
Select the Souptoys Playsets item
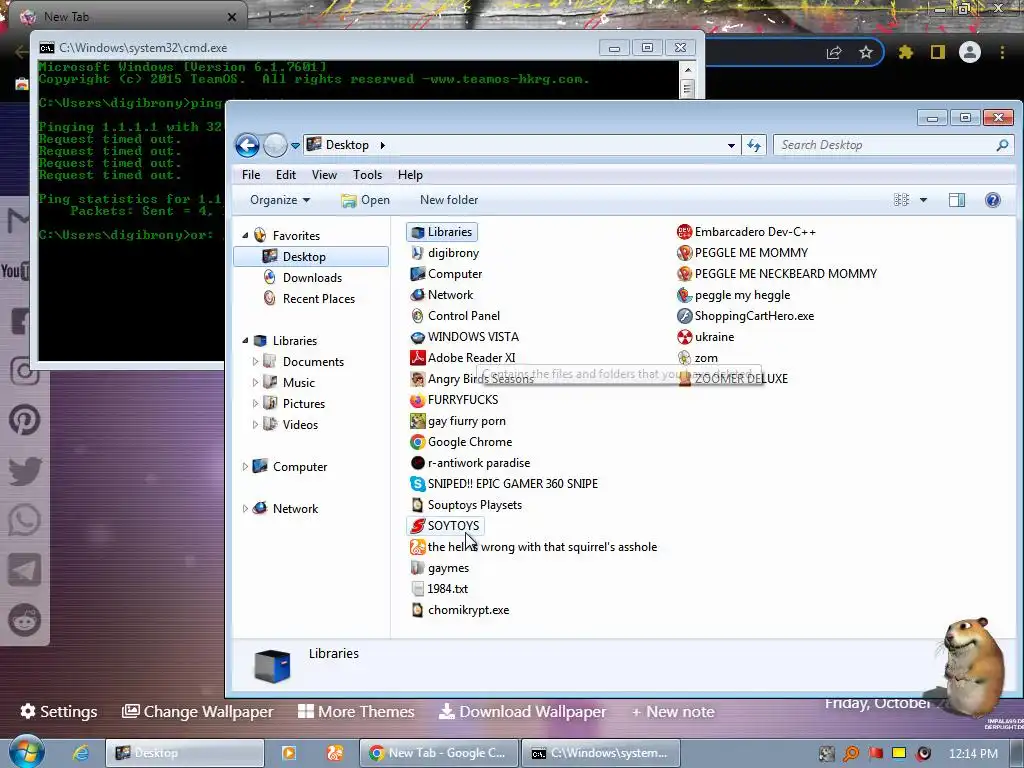point(466,505)
